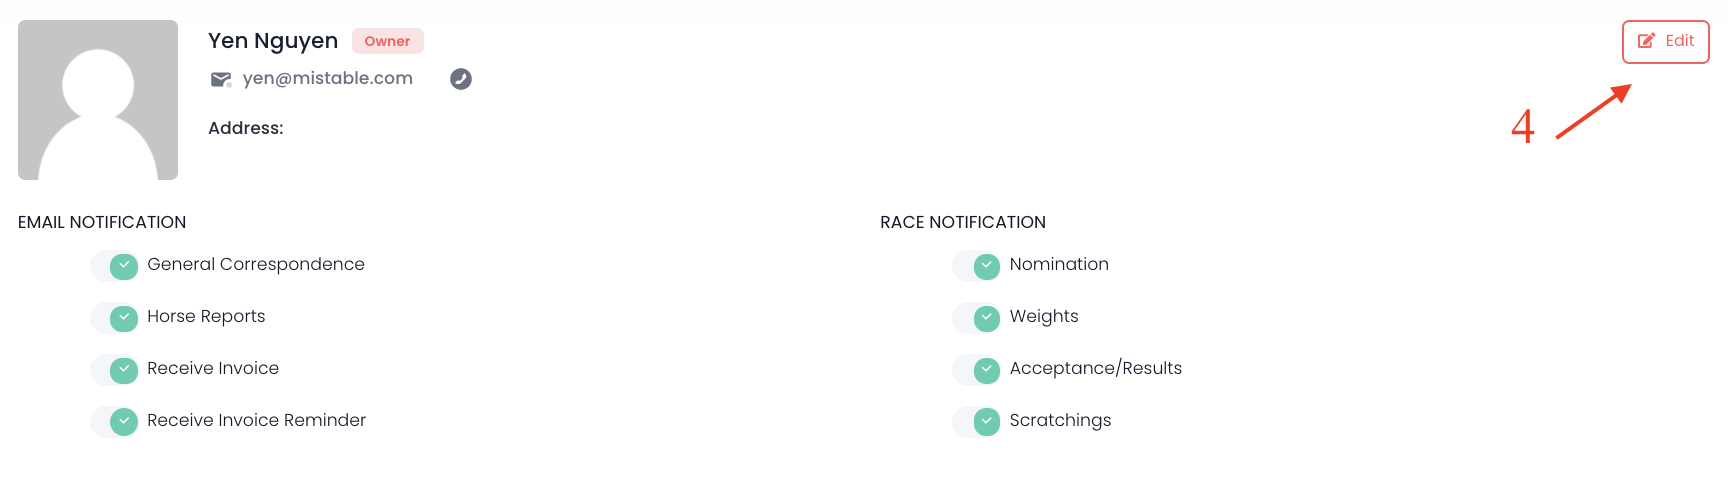Toggle General Correspondence email notification
Screen dimensions: 1728x478
[115, 266]
